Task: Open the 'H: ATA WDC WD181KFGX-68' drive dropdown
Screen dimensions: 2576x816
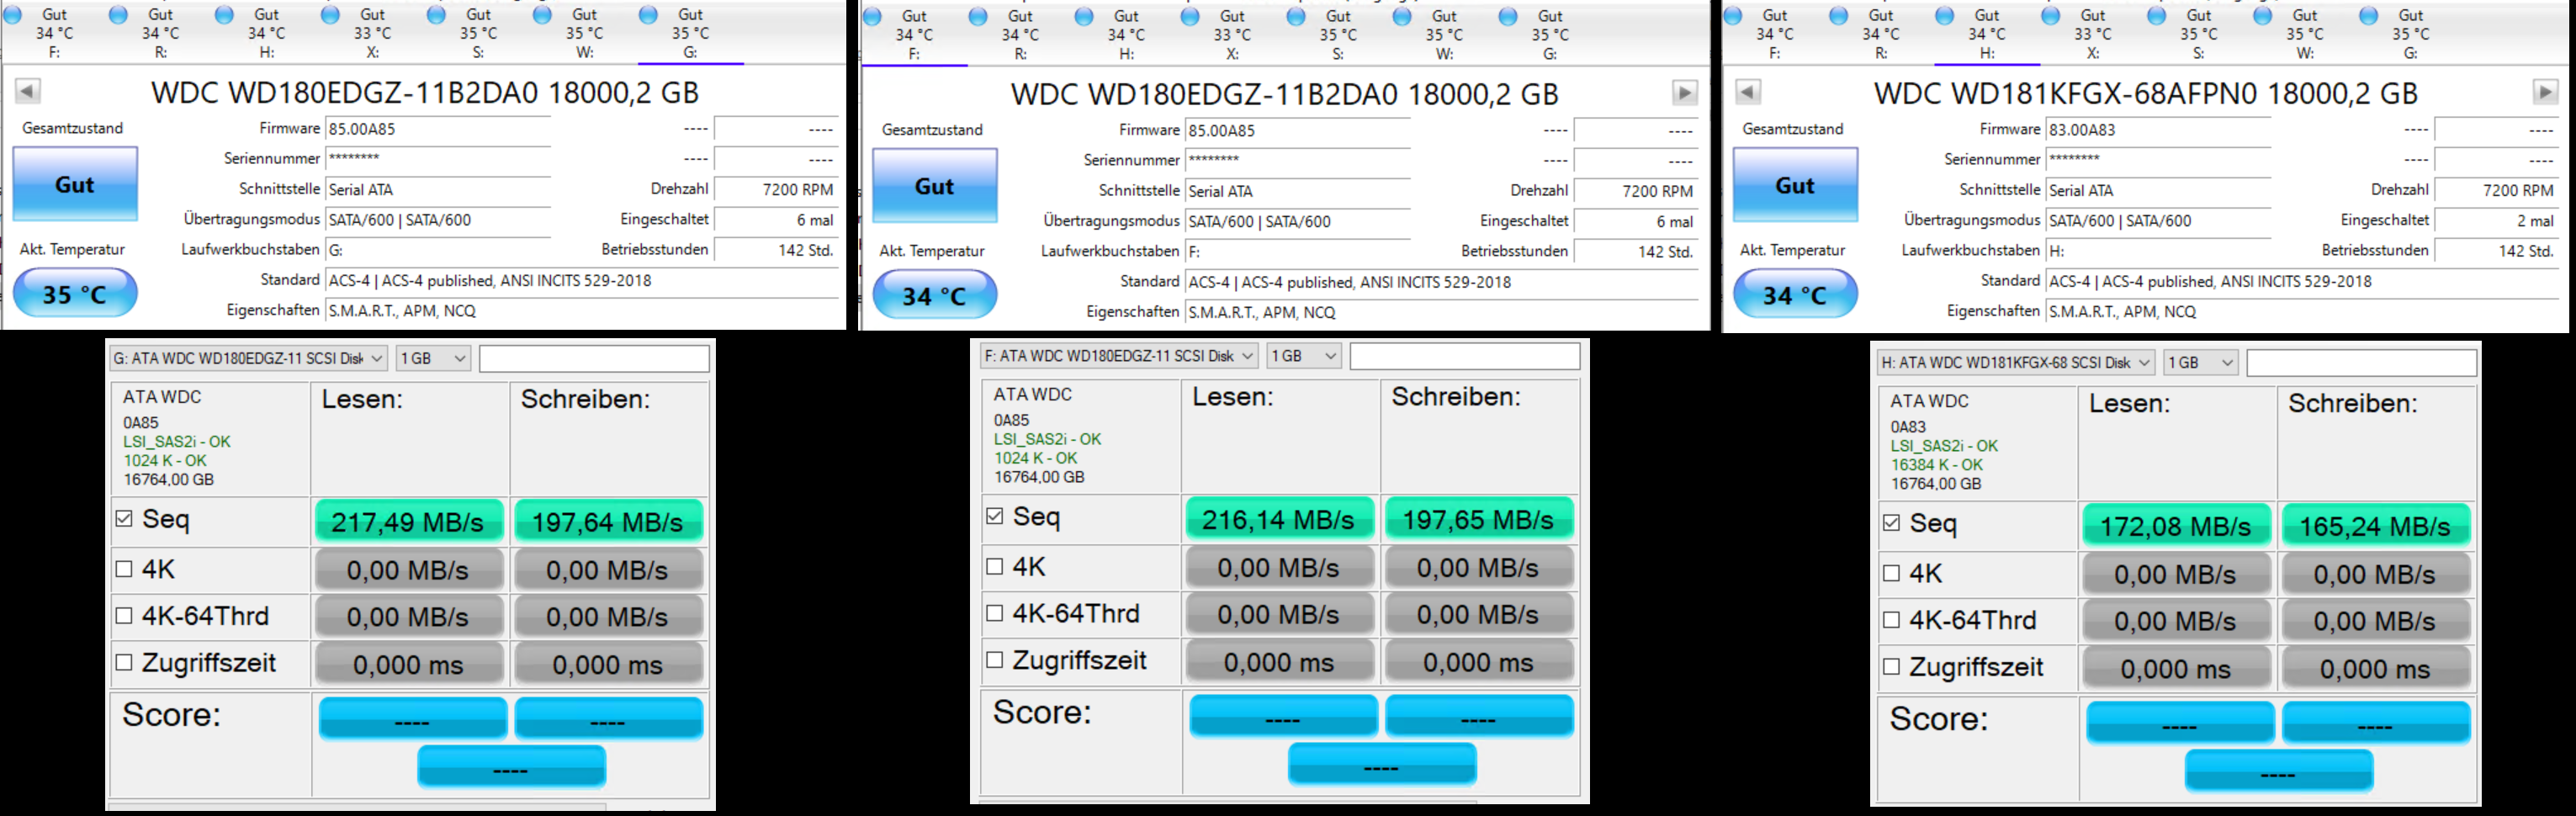Action: 2015,363
